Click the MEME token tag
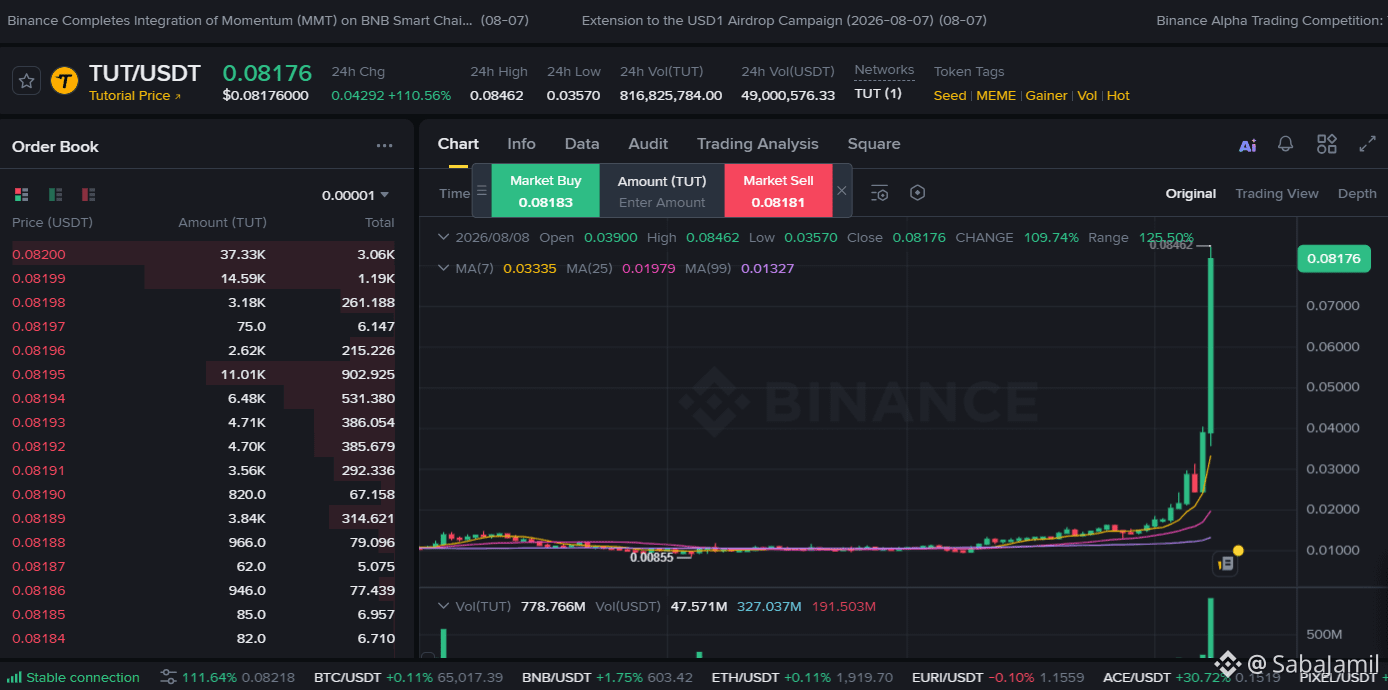 click(996, 96)
